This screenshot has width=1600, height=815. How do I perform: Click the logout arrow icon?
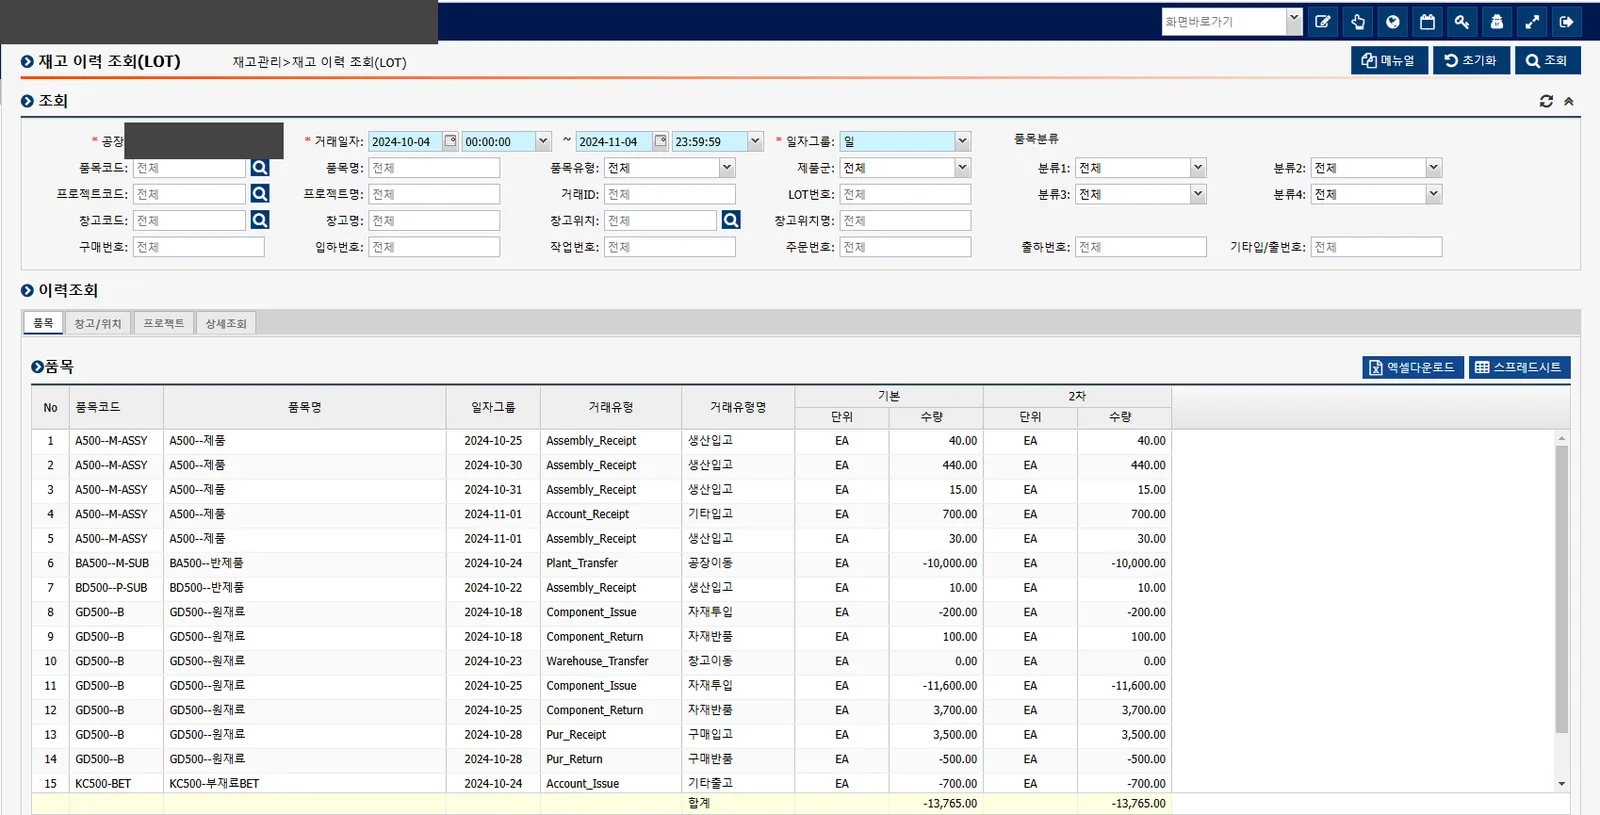[x=1566, y=22]
